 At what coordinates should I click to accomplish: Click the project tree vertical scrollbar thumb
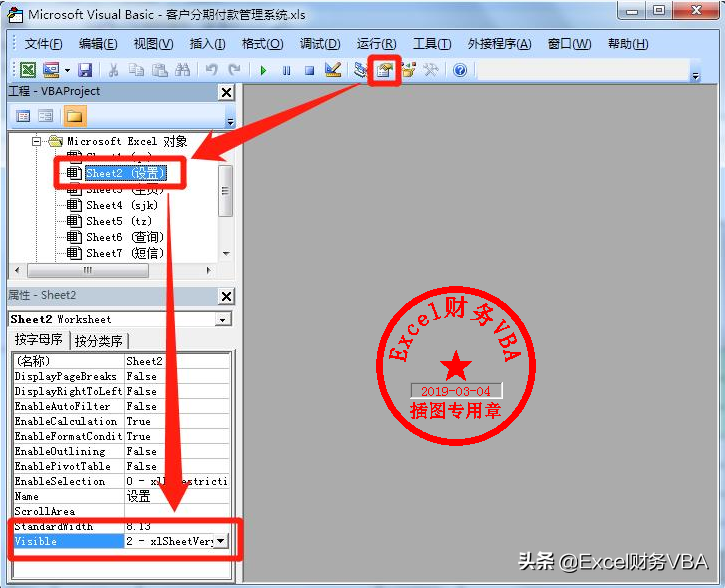pos(225,191)
